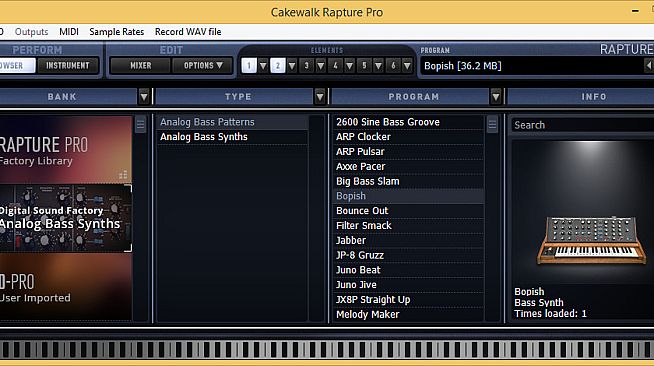Image resolution: width=654 pixels, height=366 pixels.
Task: Toggle Element 6 on or off
Action: [x=393, y=65]
